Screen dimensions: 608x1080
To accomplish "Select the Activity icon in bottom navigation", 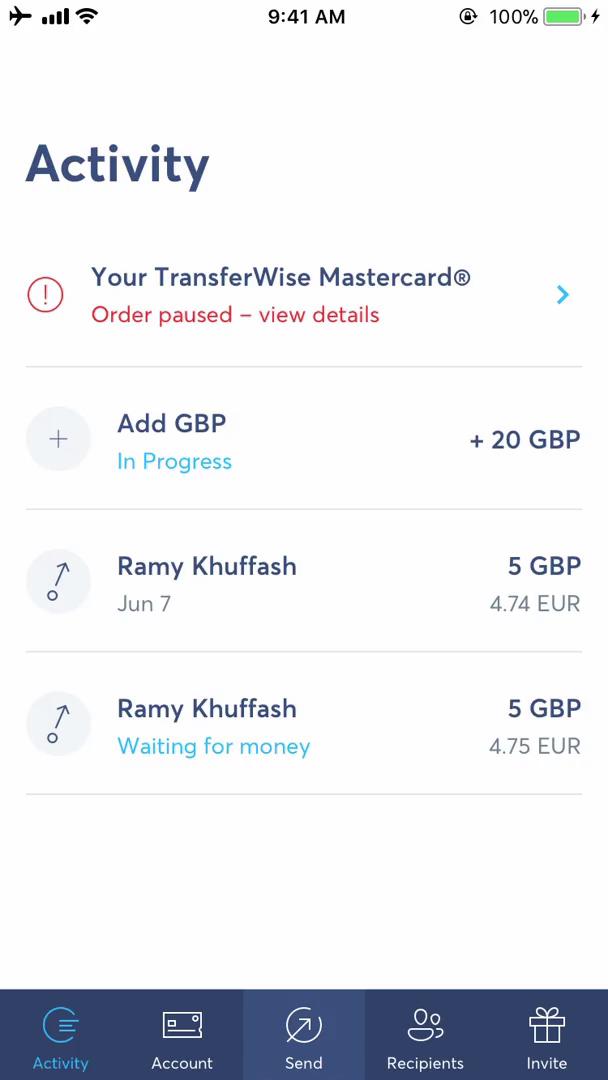I will point(60,1022).
